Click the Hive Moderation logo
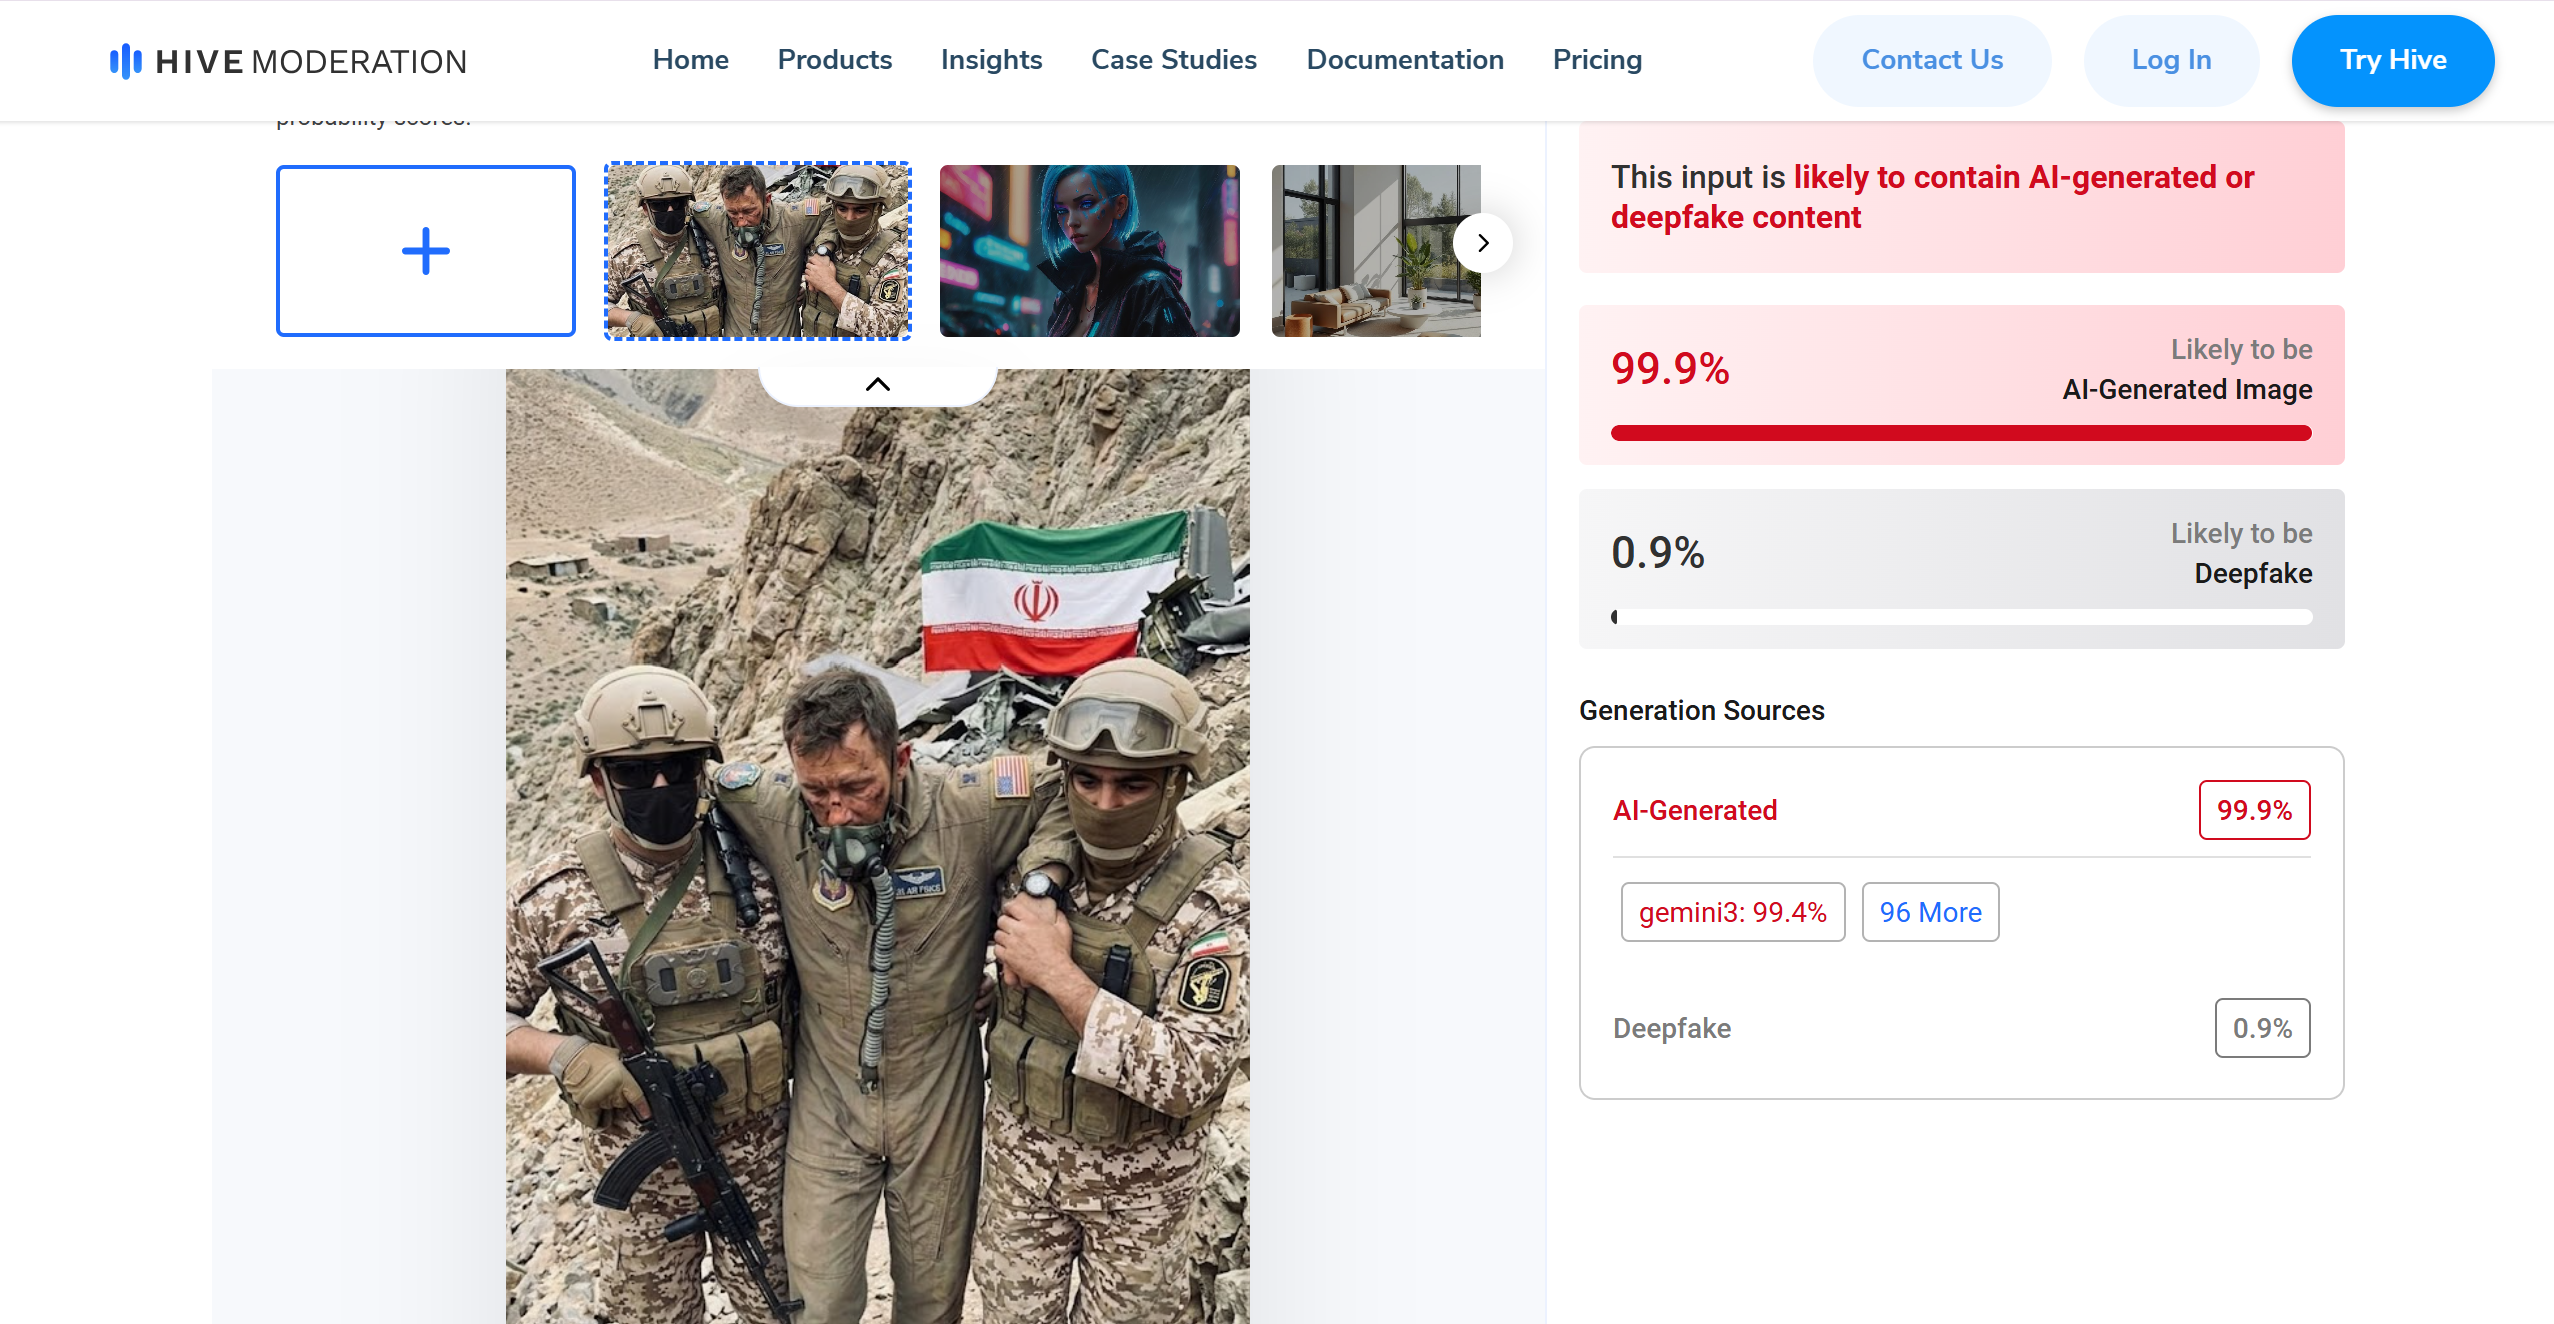Viewport: 2554px width, 1324px height. coord(288,61)
